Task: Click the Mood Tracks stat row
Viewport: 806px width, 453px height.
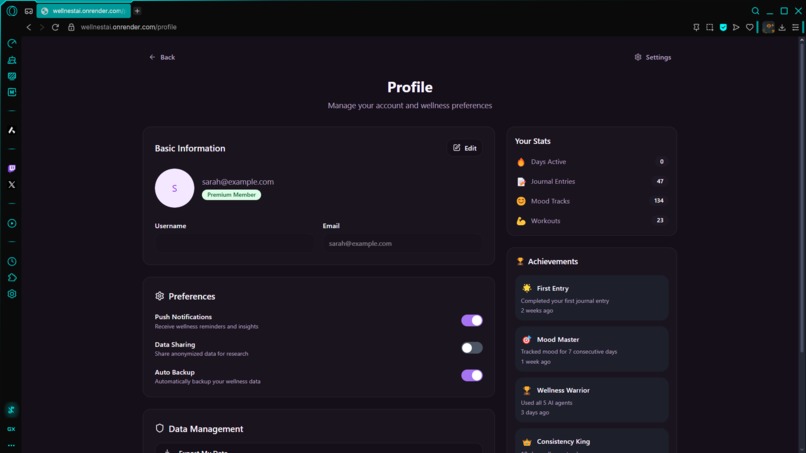Action: (591, 201)
